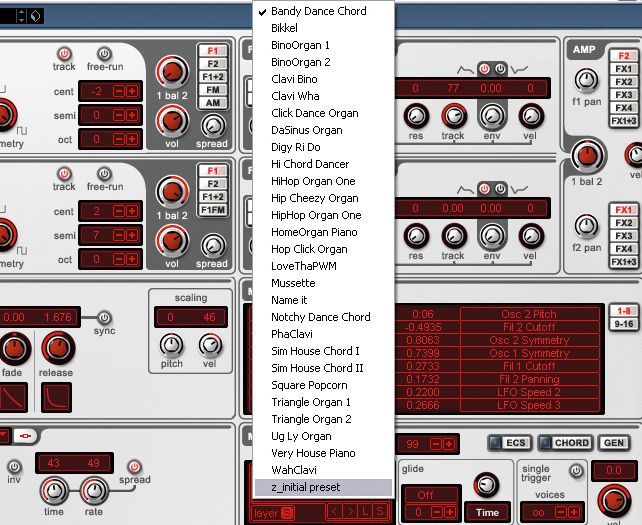Toggle oscillator 2 free-run power button
642x525 pixels.
pyautogui.click(x=104, y=174)
